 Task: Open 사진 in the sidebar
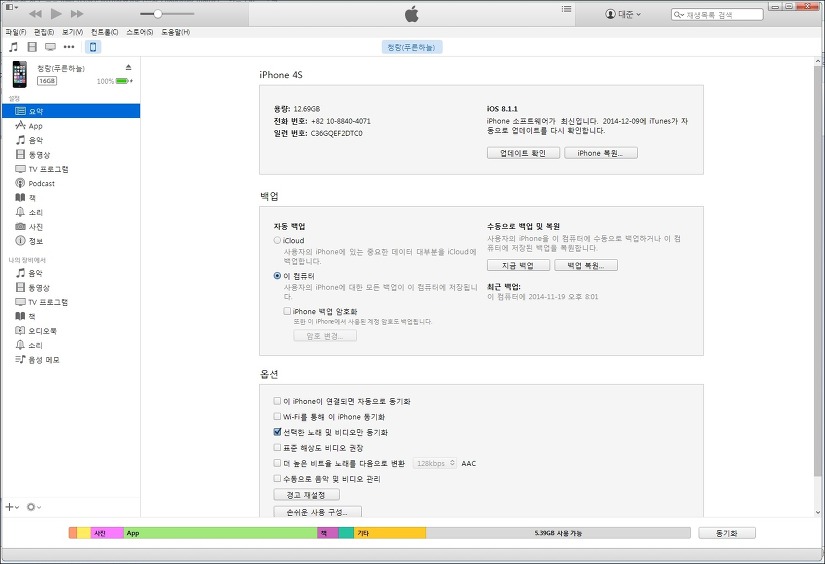(71, 227)
